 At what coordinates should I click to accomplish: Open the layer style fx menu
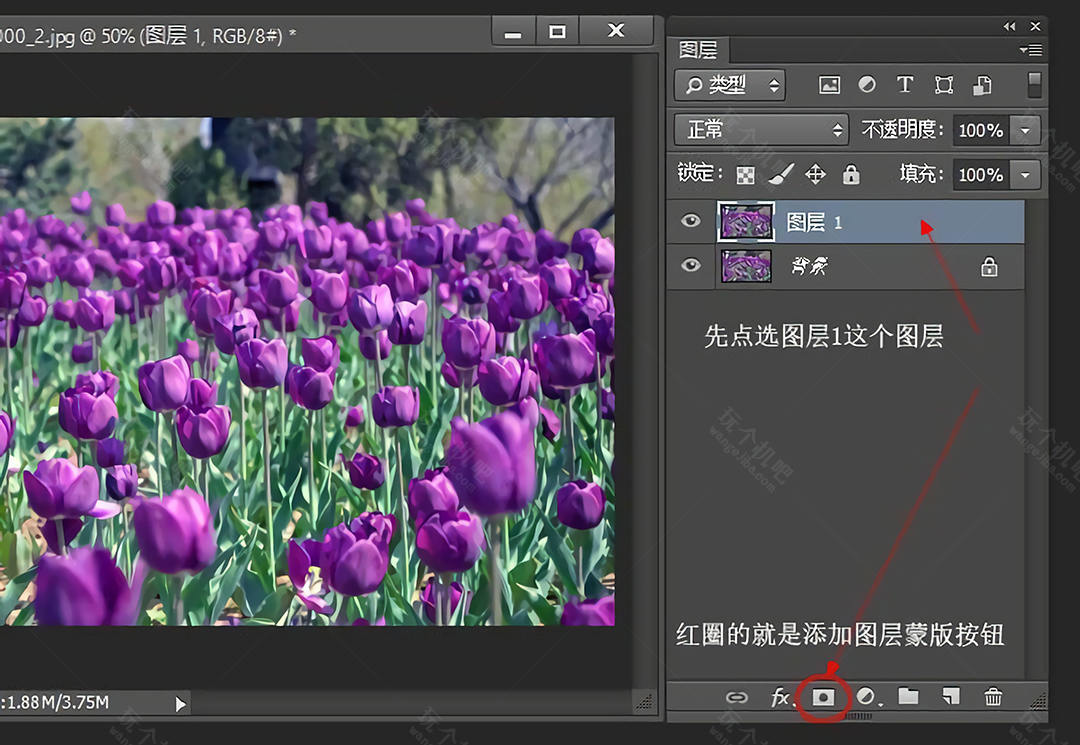[781, 697]
